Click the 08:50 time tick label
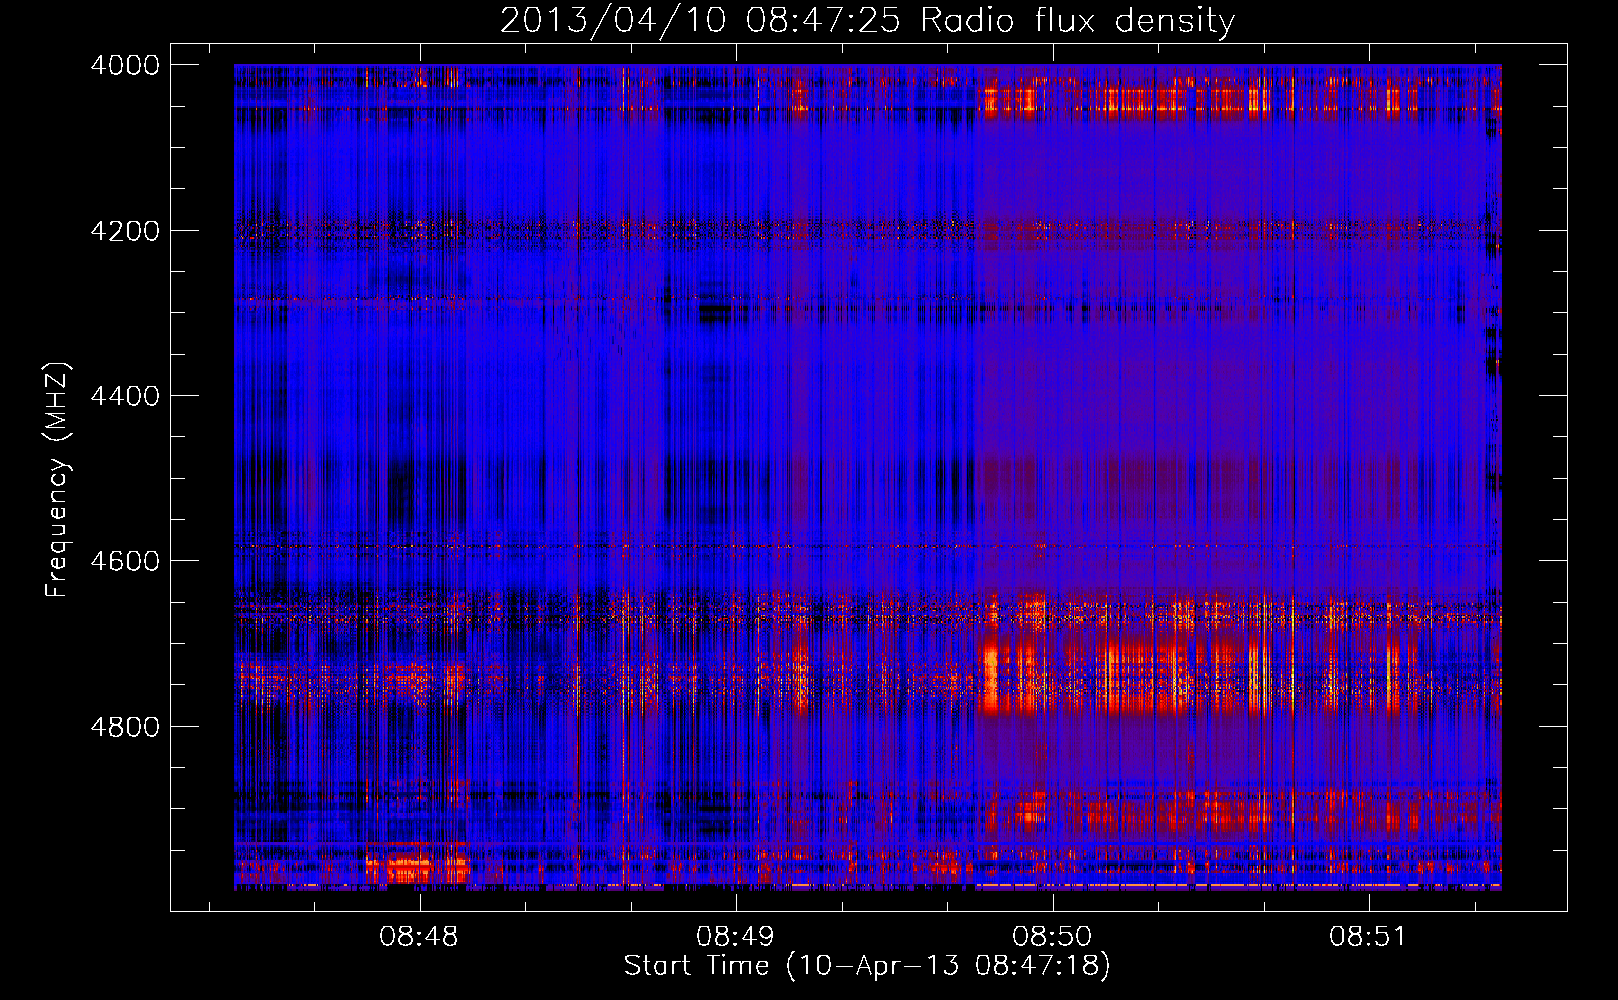This screenshot has height=1000, width=1618. (x=1052, y=937)
